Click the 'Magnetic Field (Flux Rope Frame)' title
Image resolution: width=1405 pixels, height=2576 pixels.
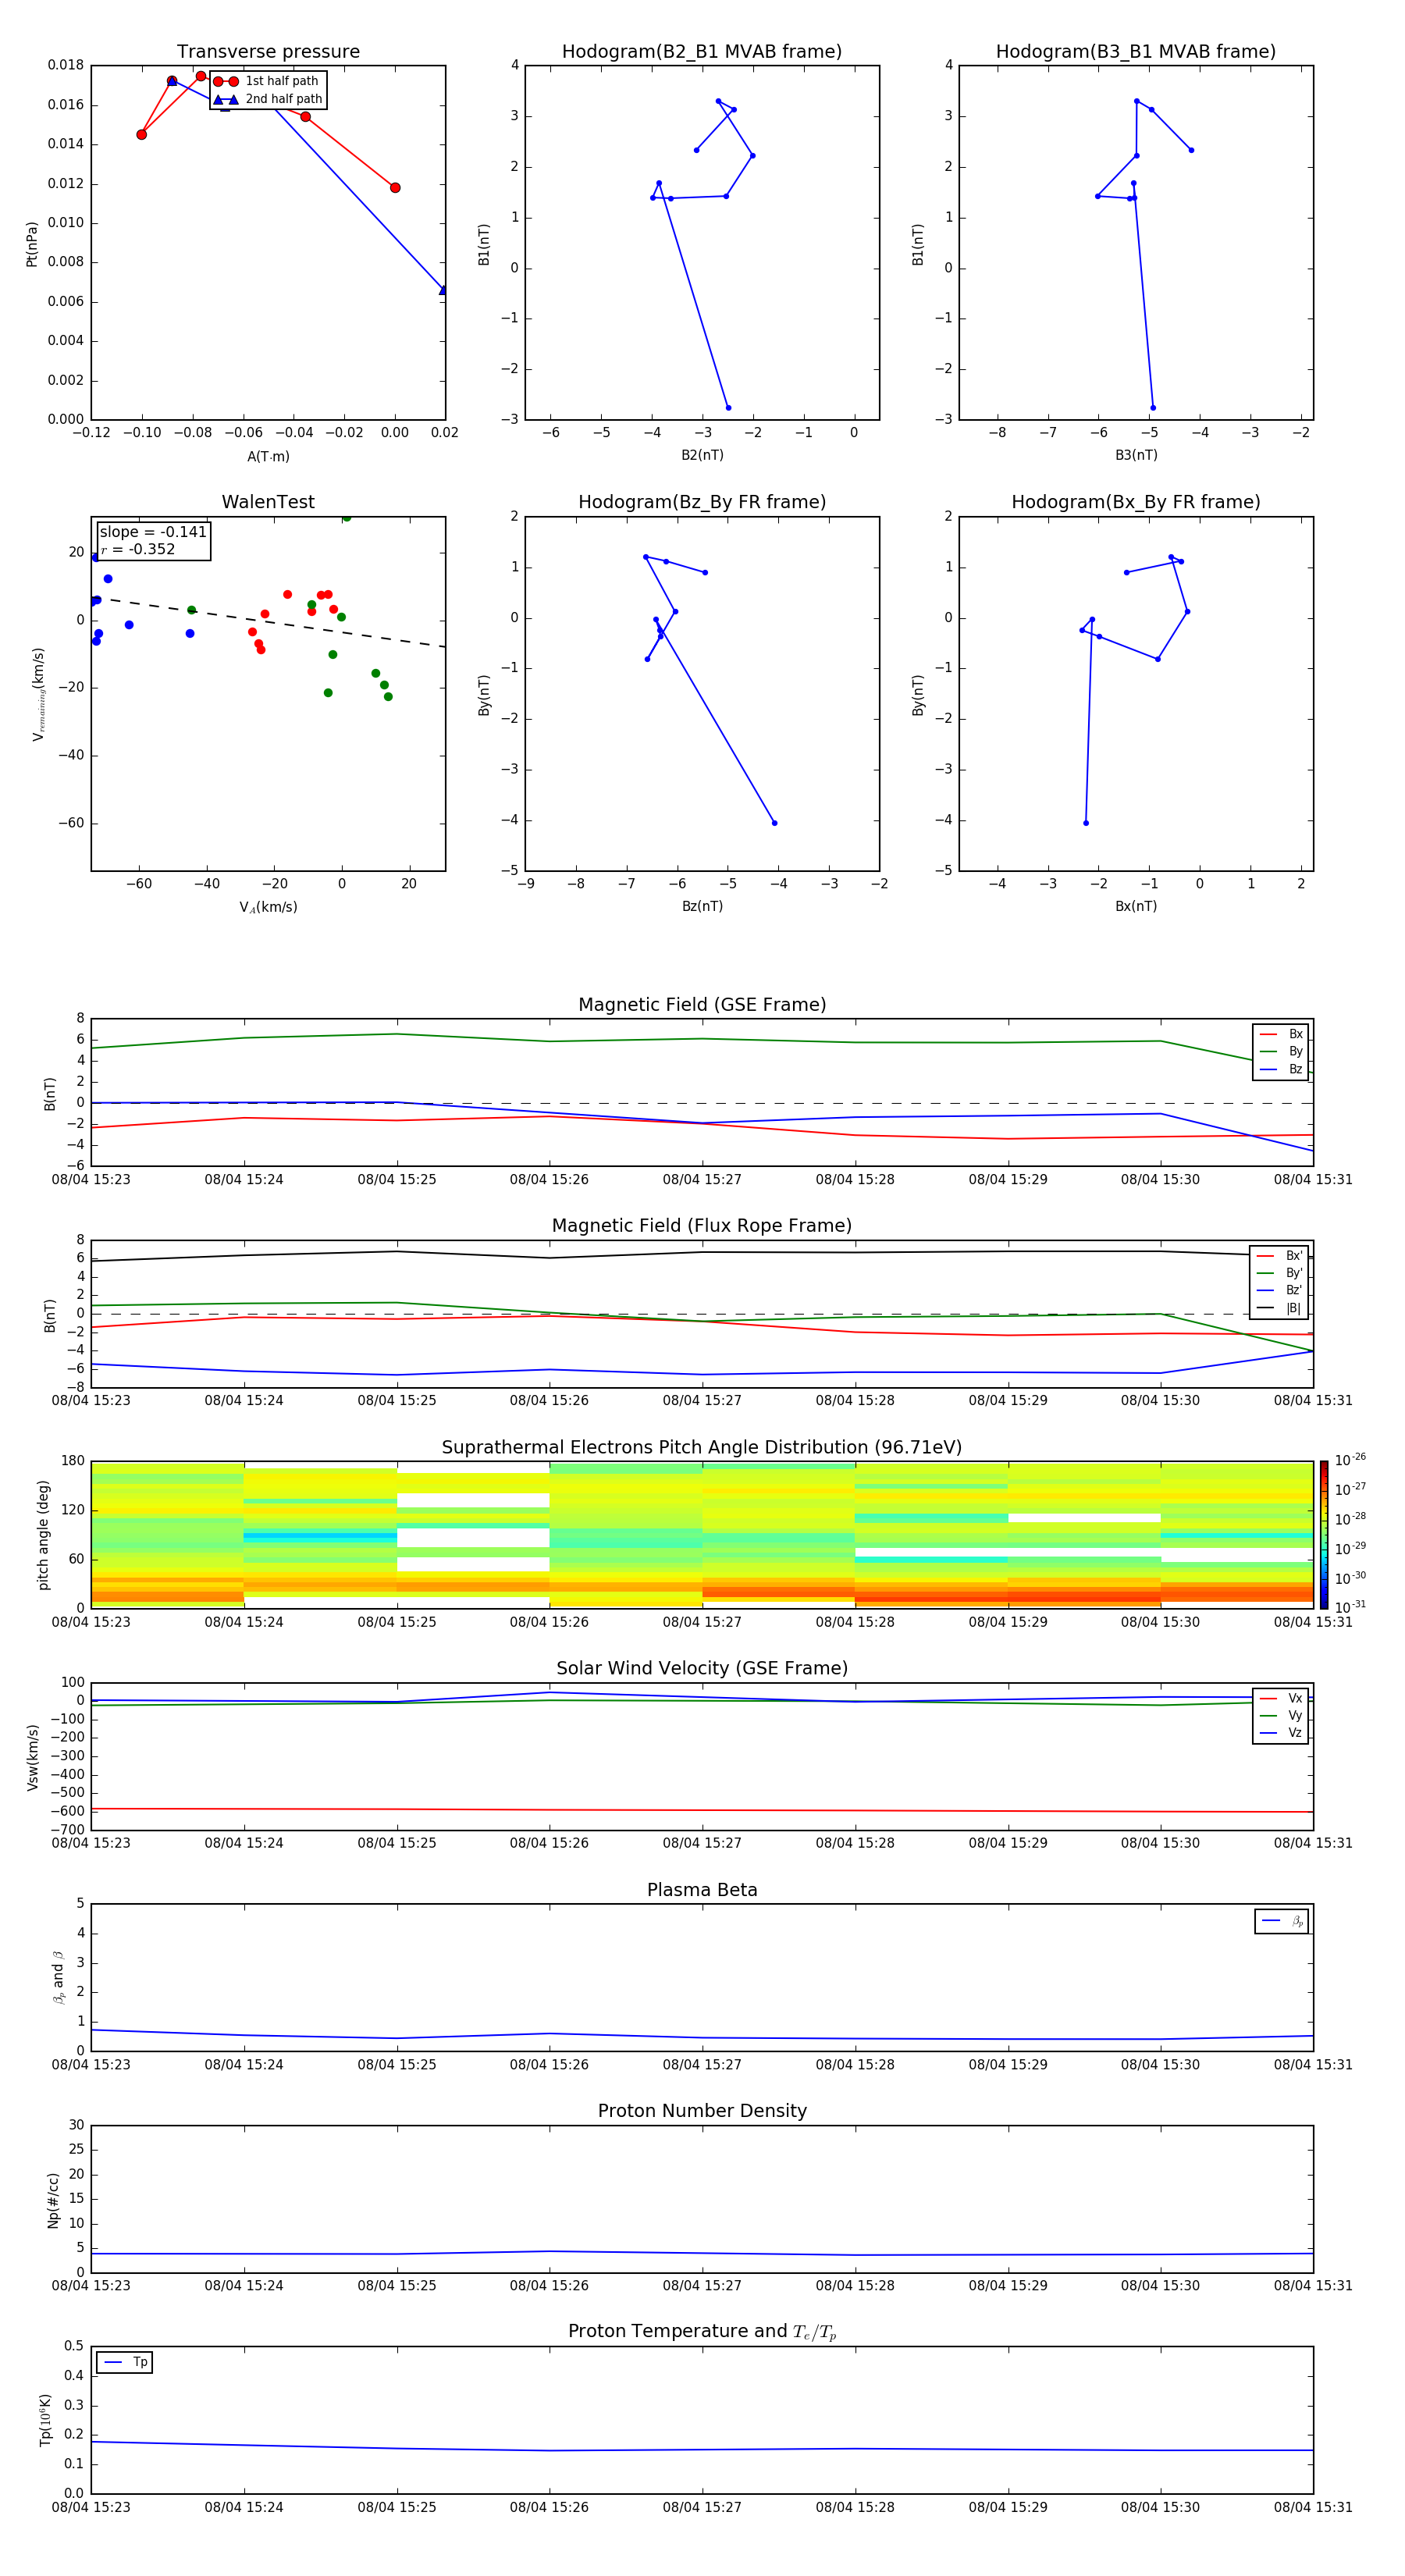[702, 1226]
